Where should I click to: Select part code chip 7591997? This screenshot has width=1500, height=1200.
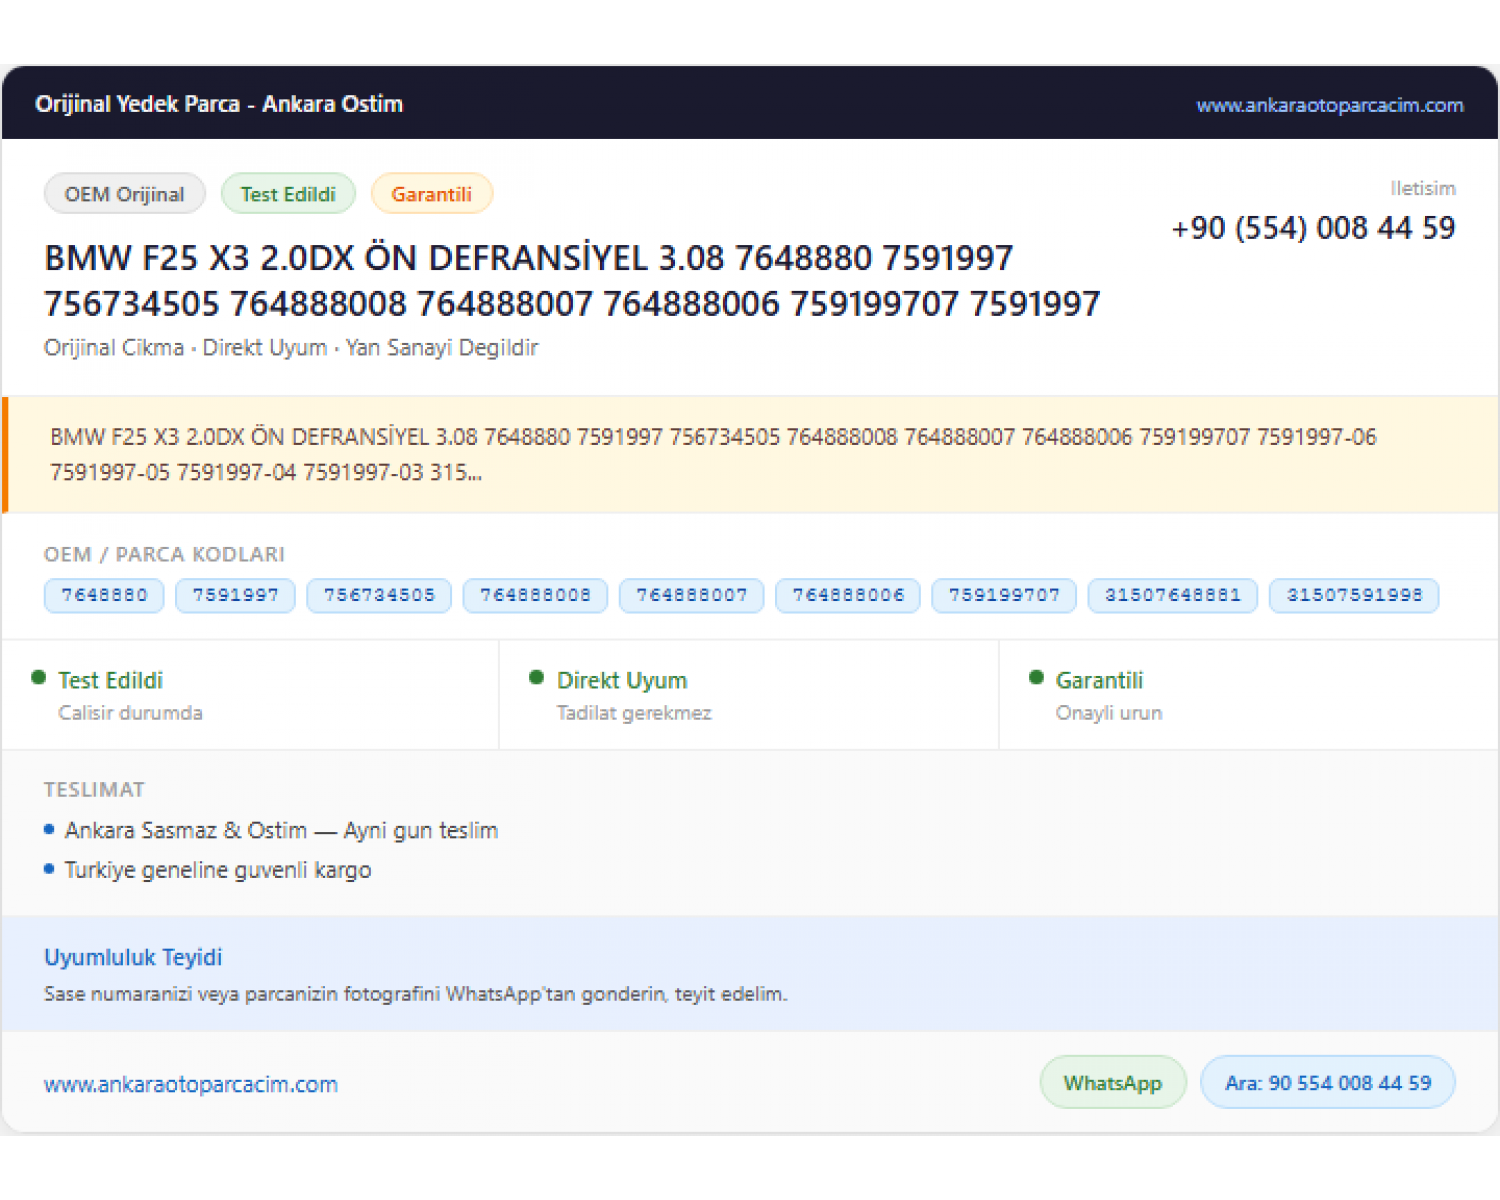point(235,595)
